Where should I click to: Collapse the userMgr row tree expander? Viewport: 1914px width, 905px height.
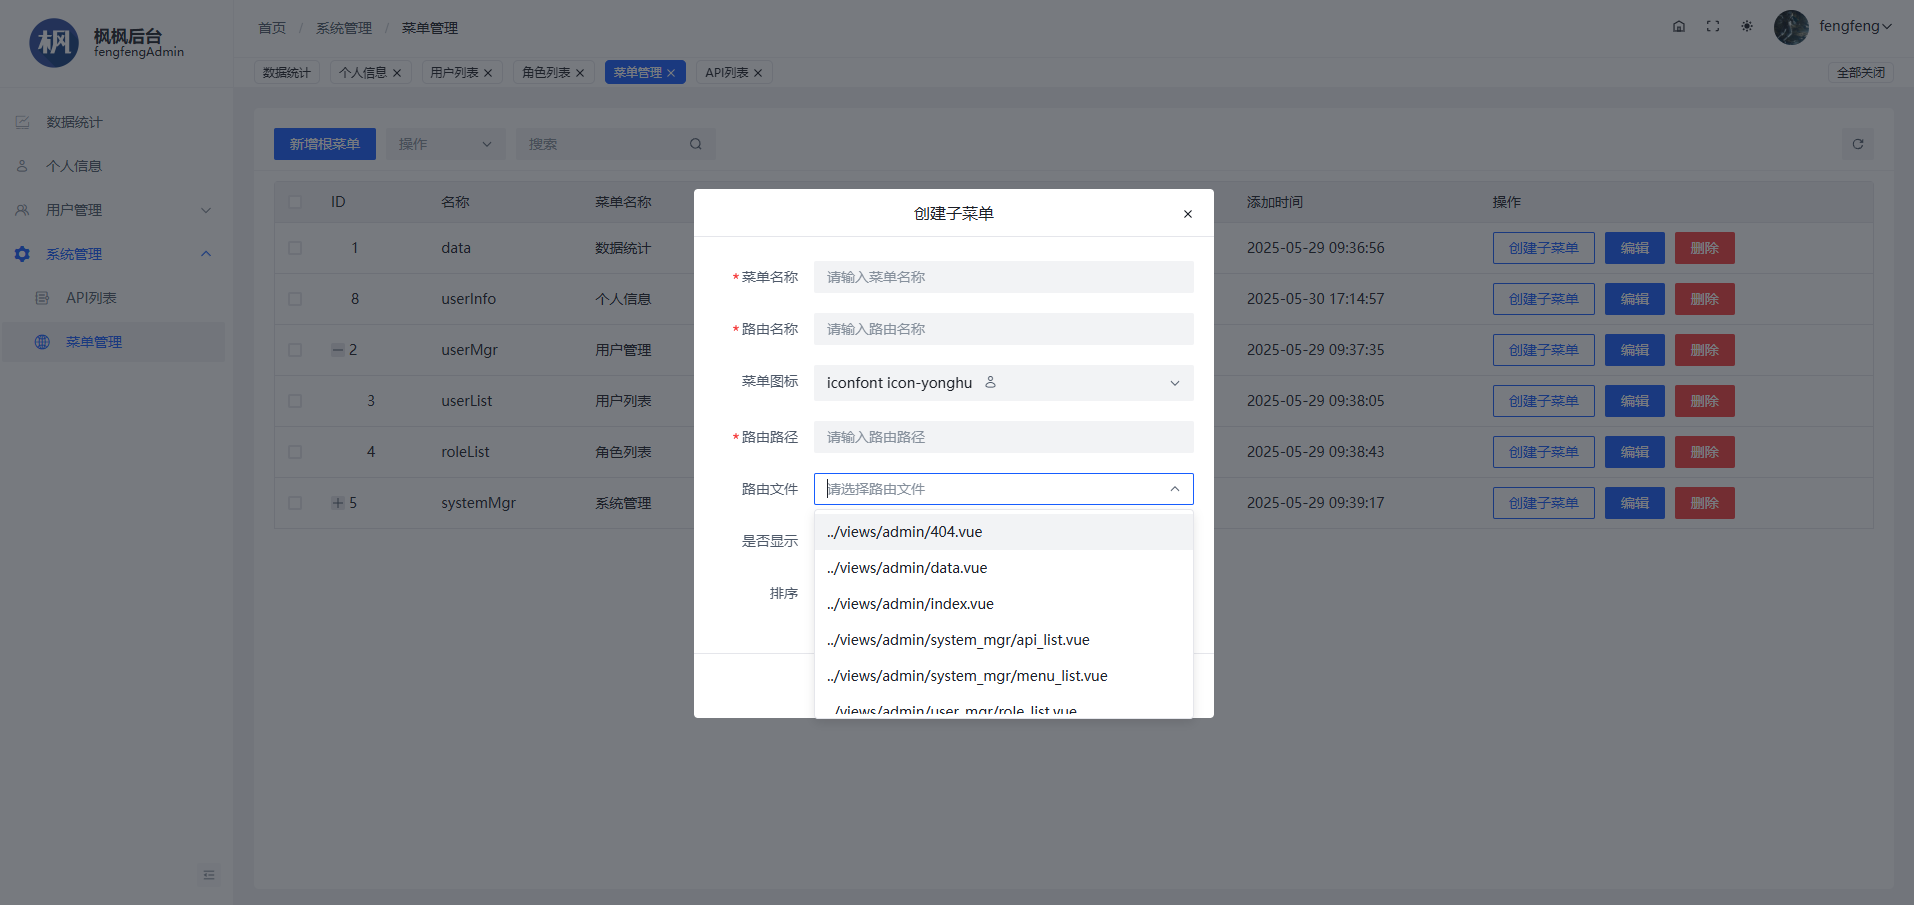click(x=338, y=350)
